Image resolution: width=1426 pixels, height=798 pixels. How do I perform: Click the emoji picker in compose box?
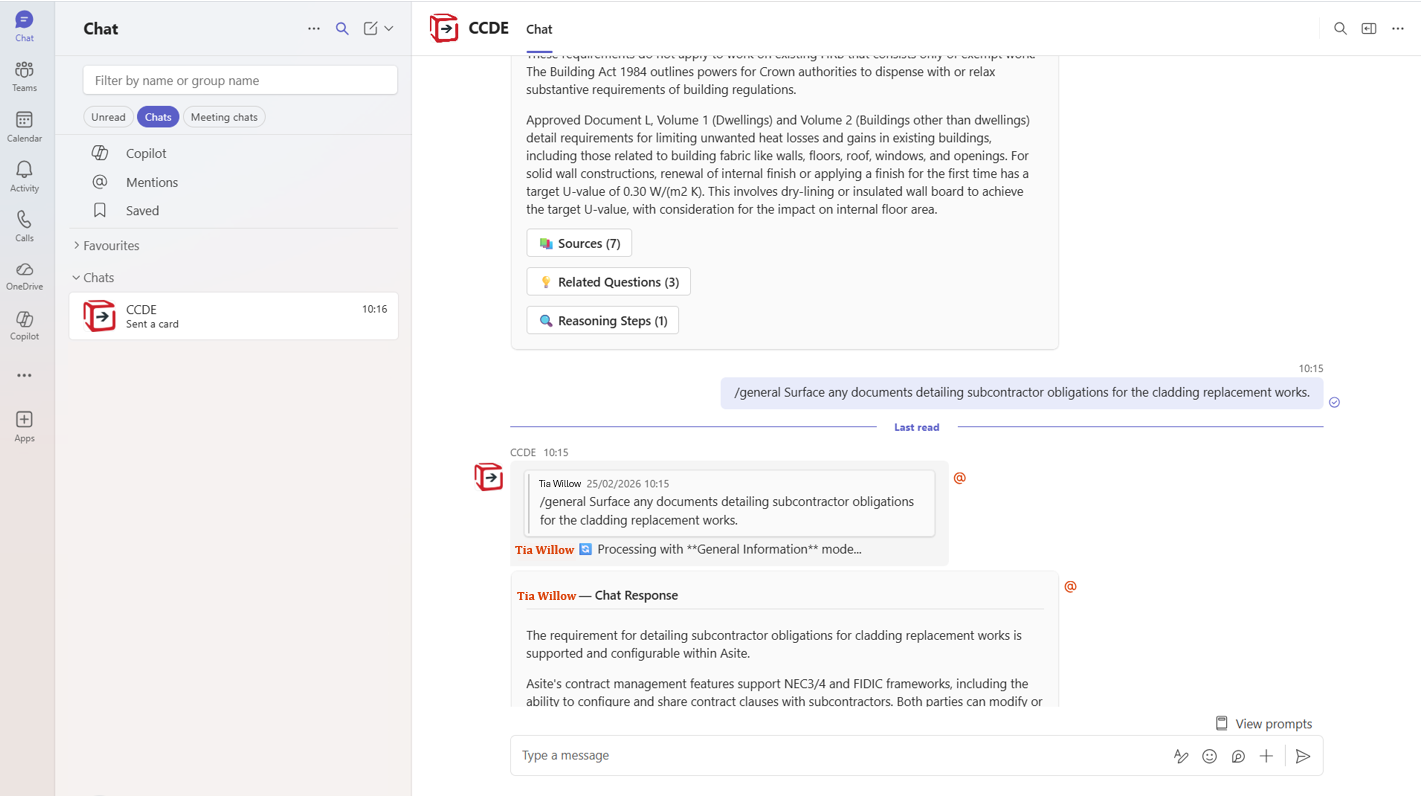coord(1209,757)
